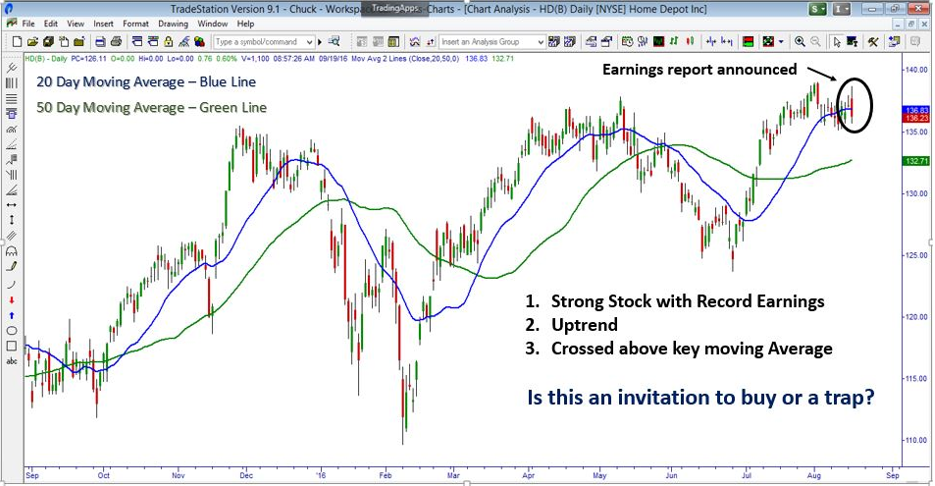
Task: Click the 136.23 red price tag on axis
Action: tap(917, 118)
